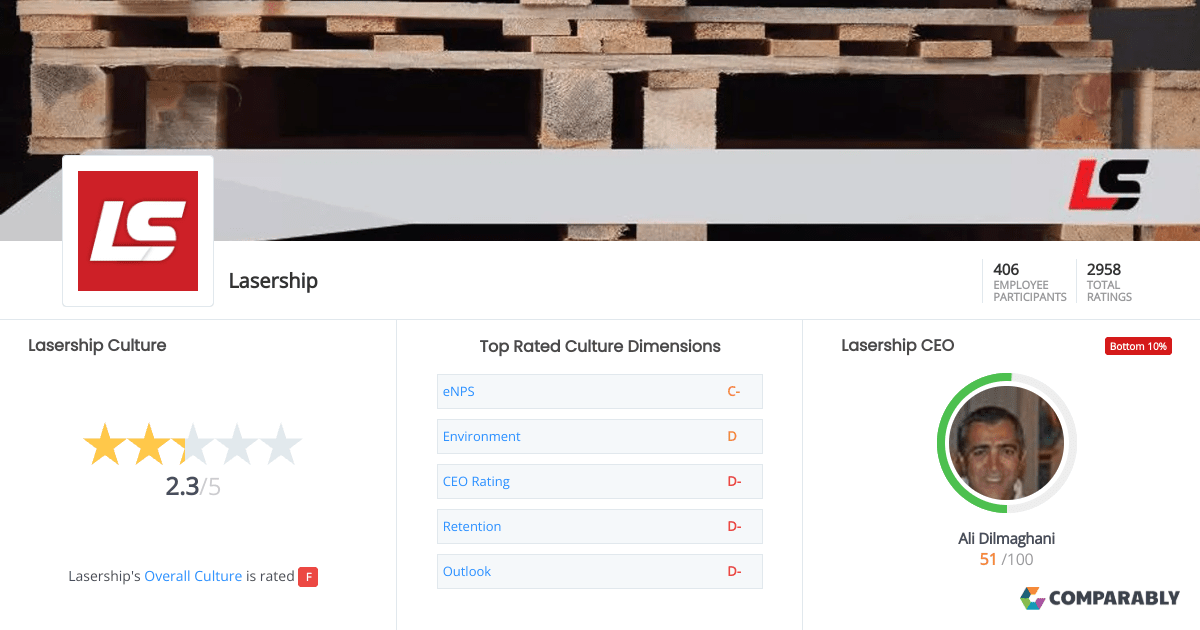This screenshot has width=1200, height=630.
Task: Click the C- grade next to eNPS
Action: click(733, 391)
